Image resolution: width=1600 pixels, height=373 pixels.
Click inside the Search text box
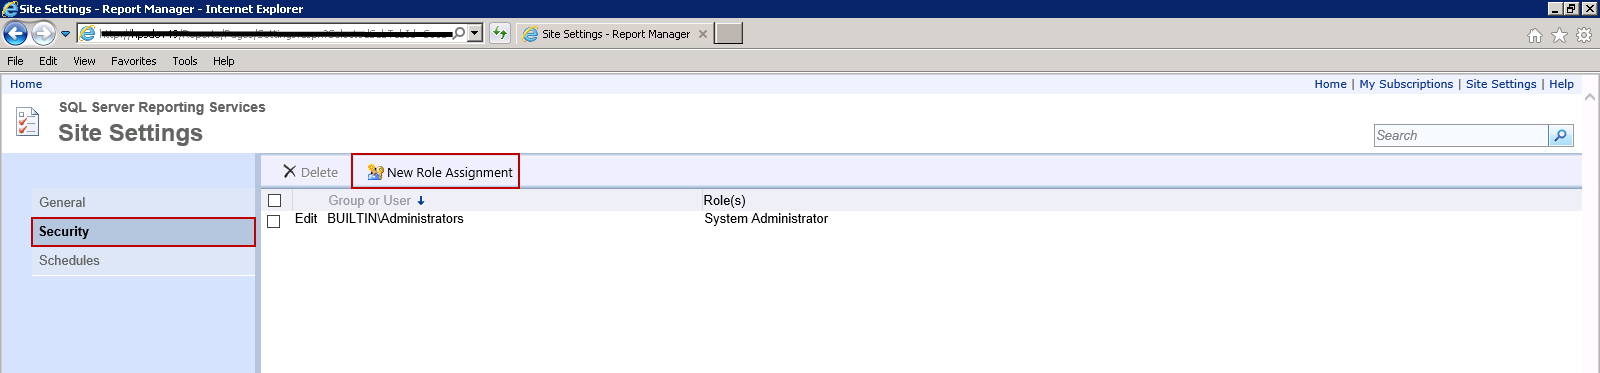click(x=1461, y=136)
